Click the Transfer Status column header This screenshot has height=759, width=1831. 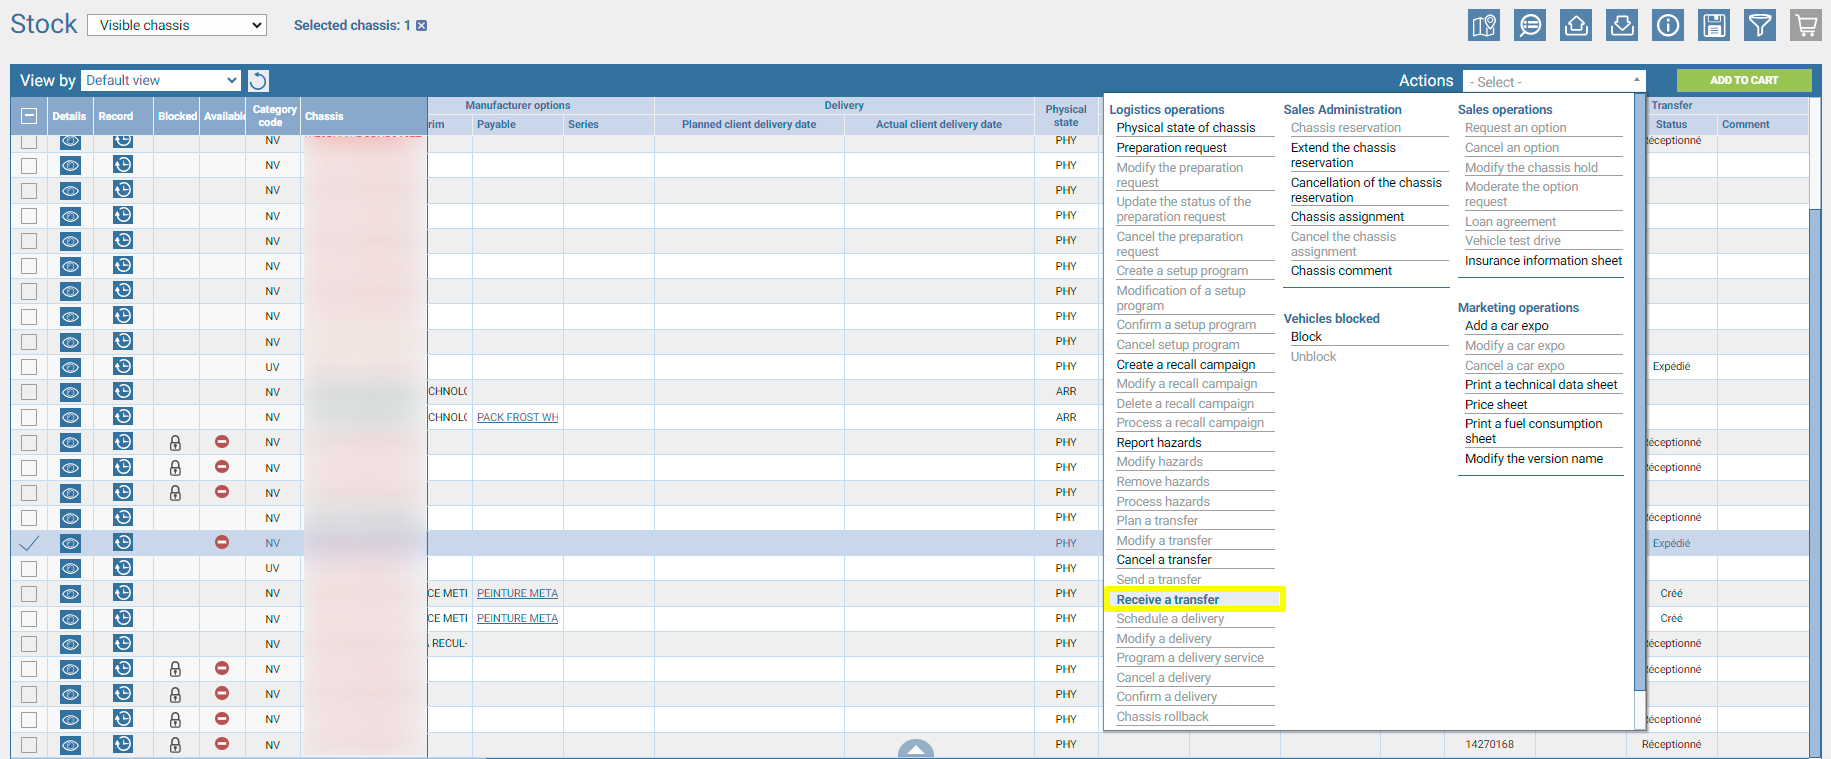(x=1671, y=125)
